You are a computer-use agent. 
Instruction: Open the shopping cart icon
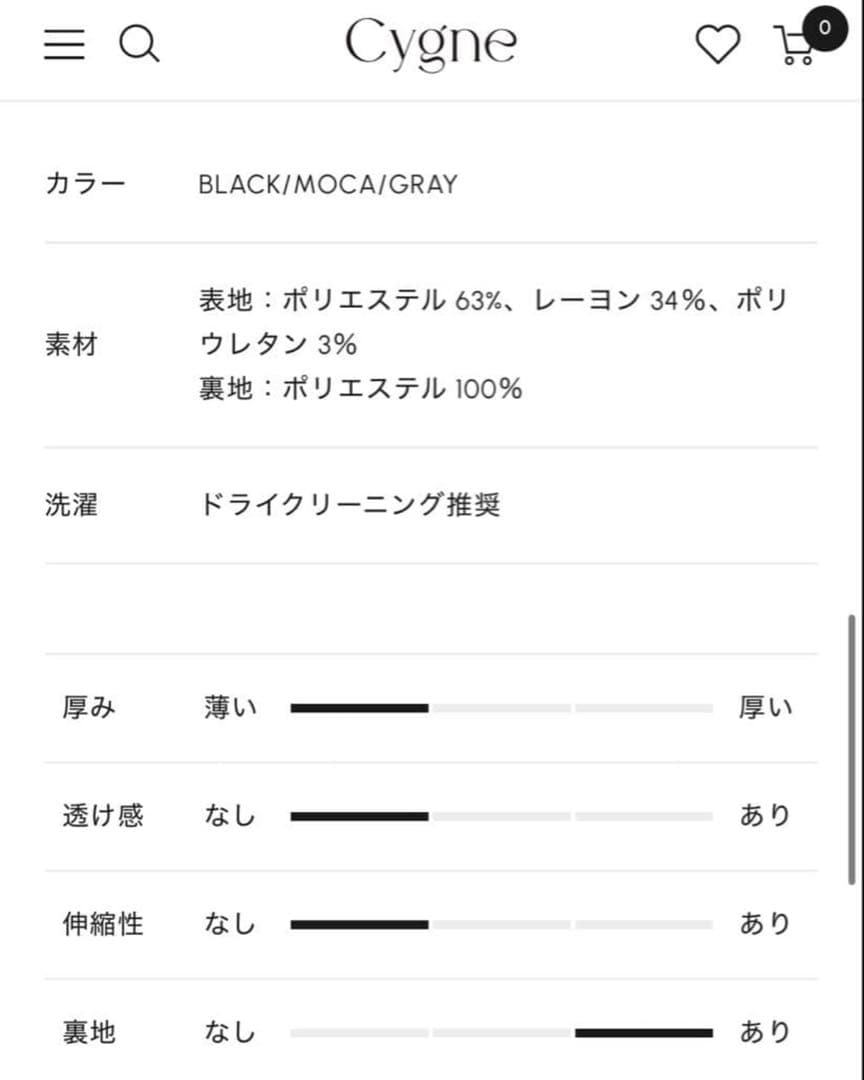(794, 47)
